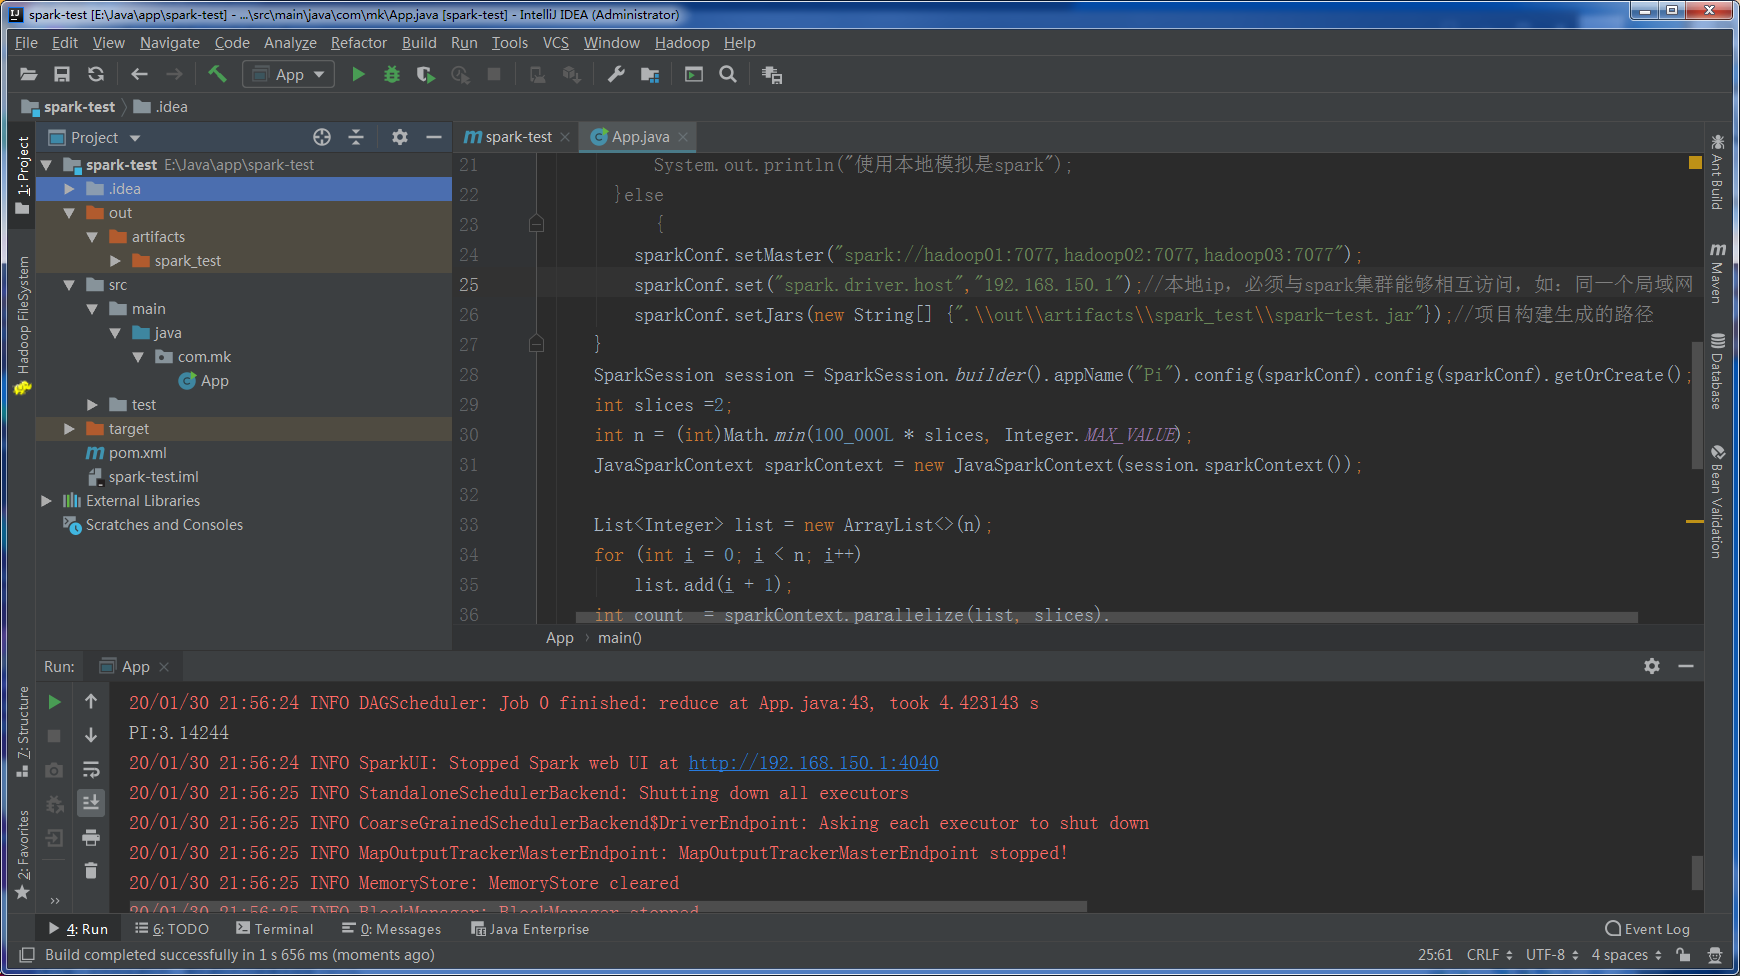This screenshot has height=976, width=1740.
Task: Open the Refactor menu
Action: pos(359,43)
